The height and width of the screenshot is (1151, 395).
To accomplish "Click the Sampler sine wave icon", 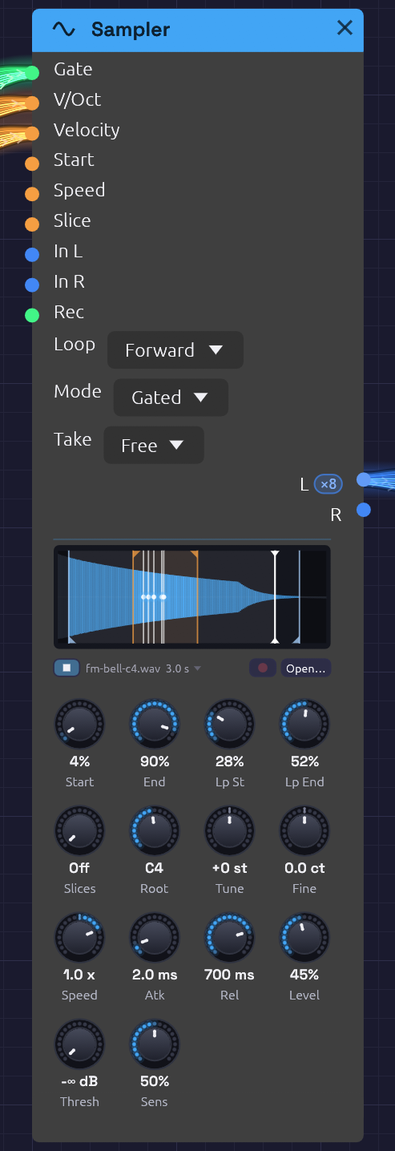I will coord(64,29).
